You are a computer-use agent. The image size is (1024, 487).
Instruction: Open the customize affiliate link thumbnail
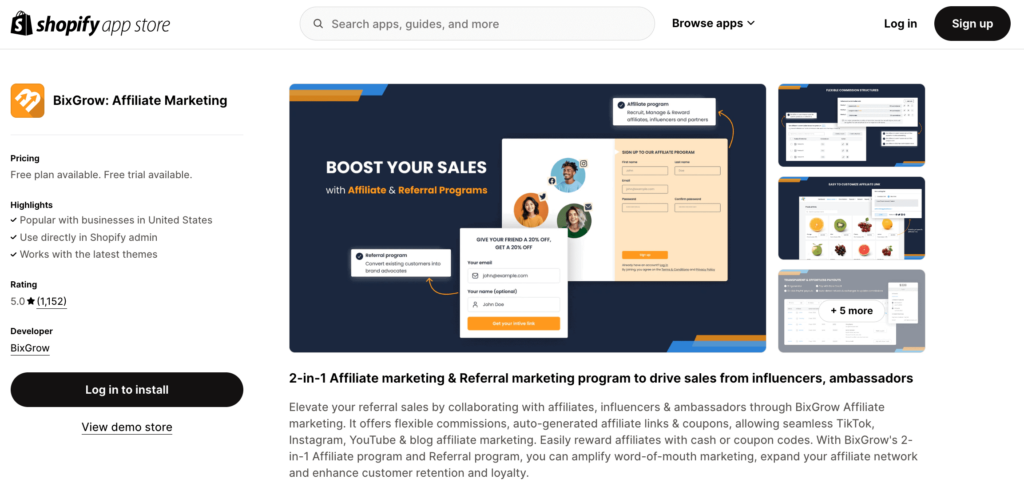pos(852,218)
